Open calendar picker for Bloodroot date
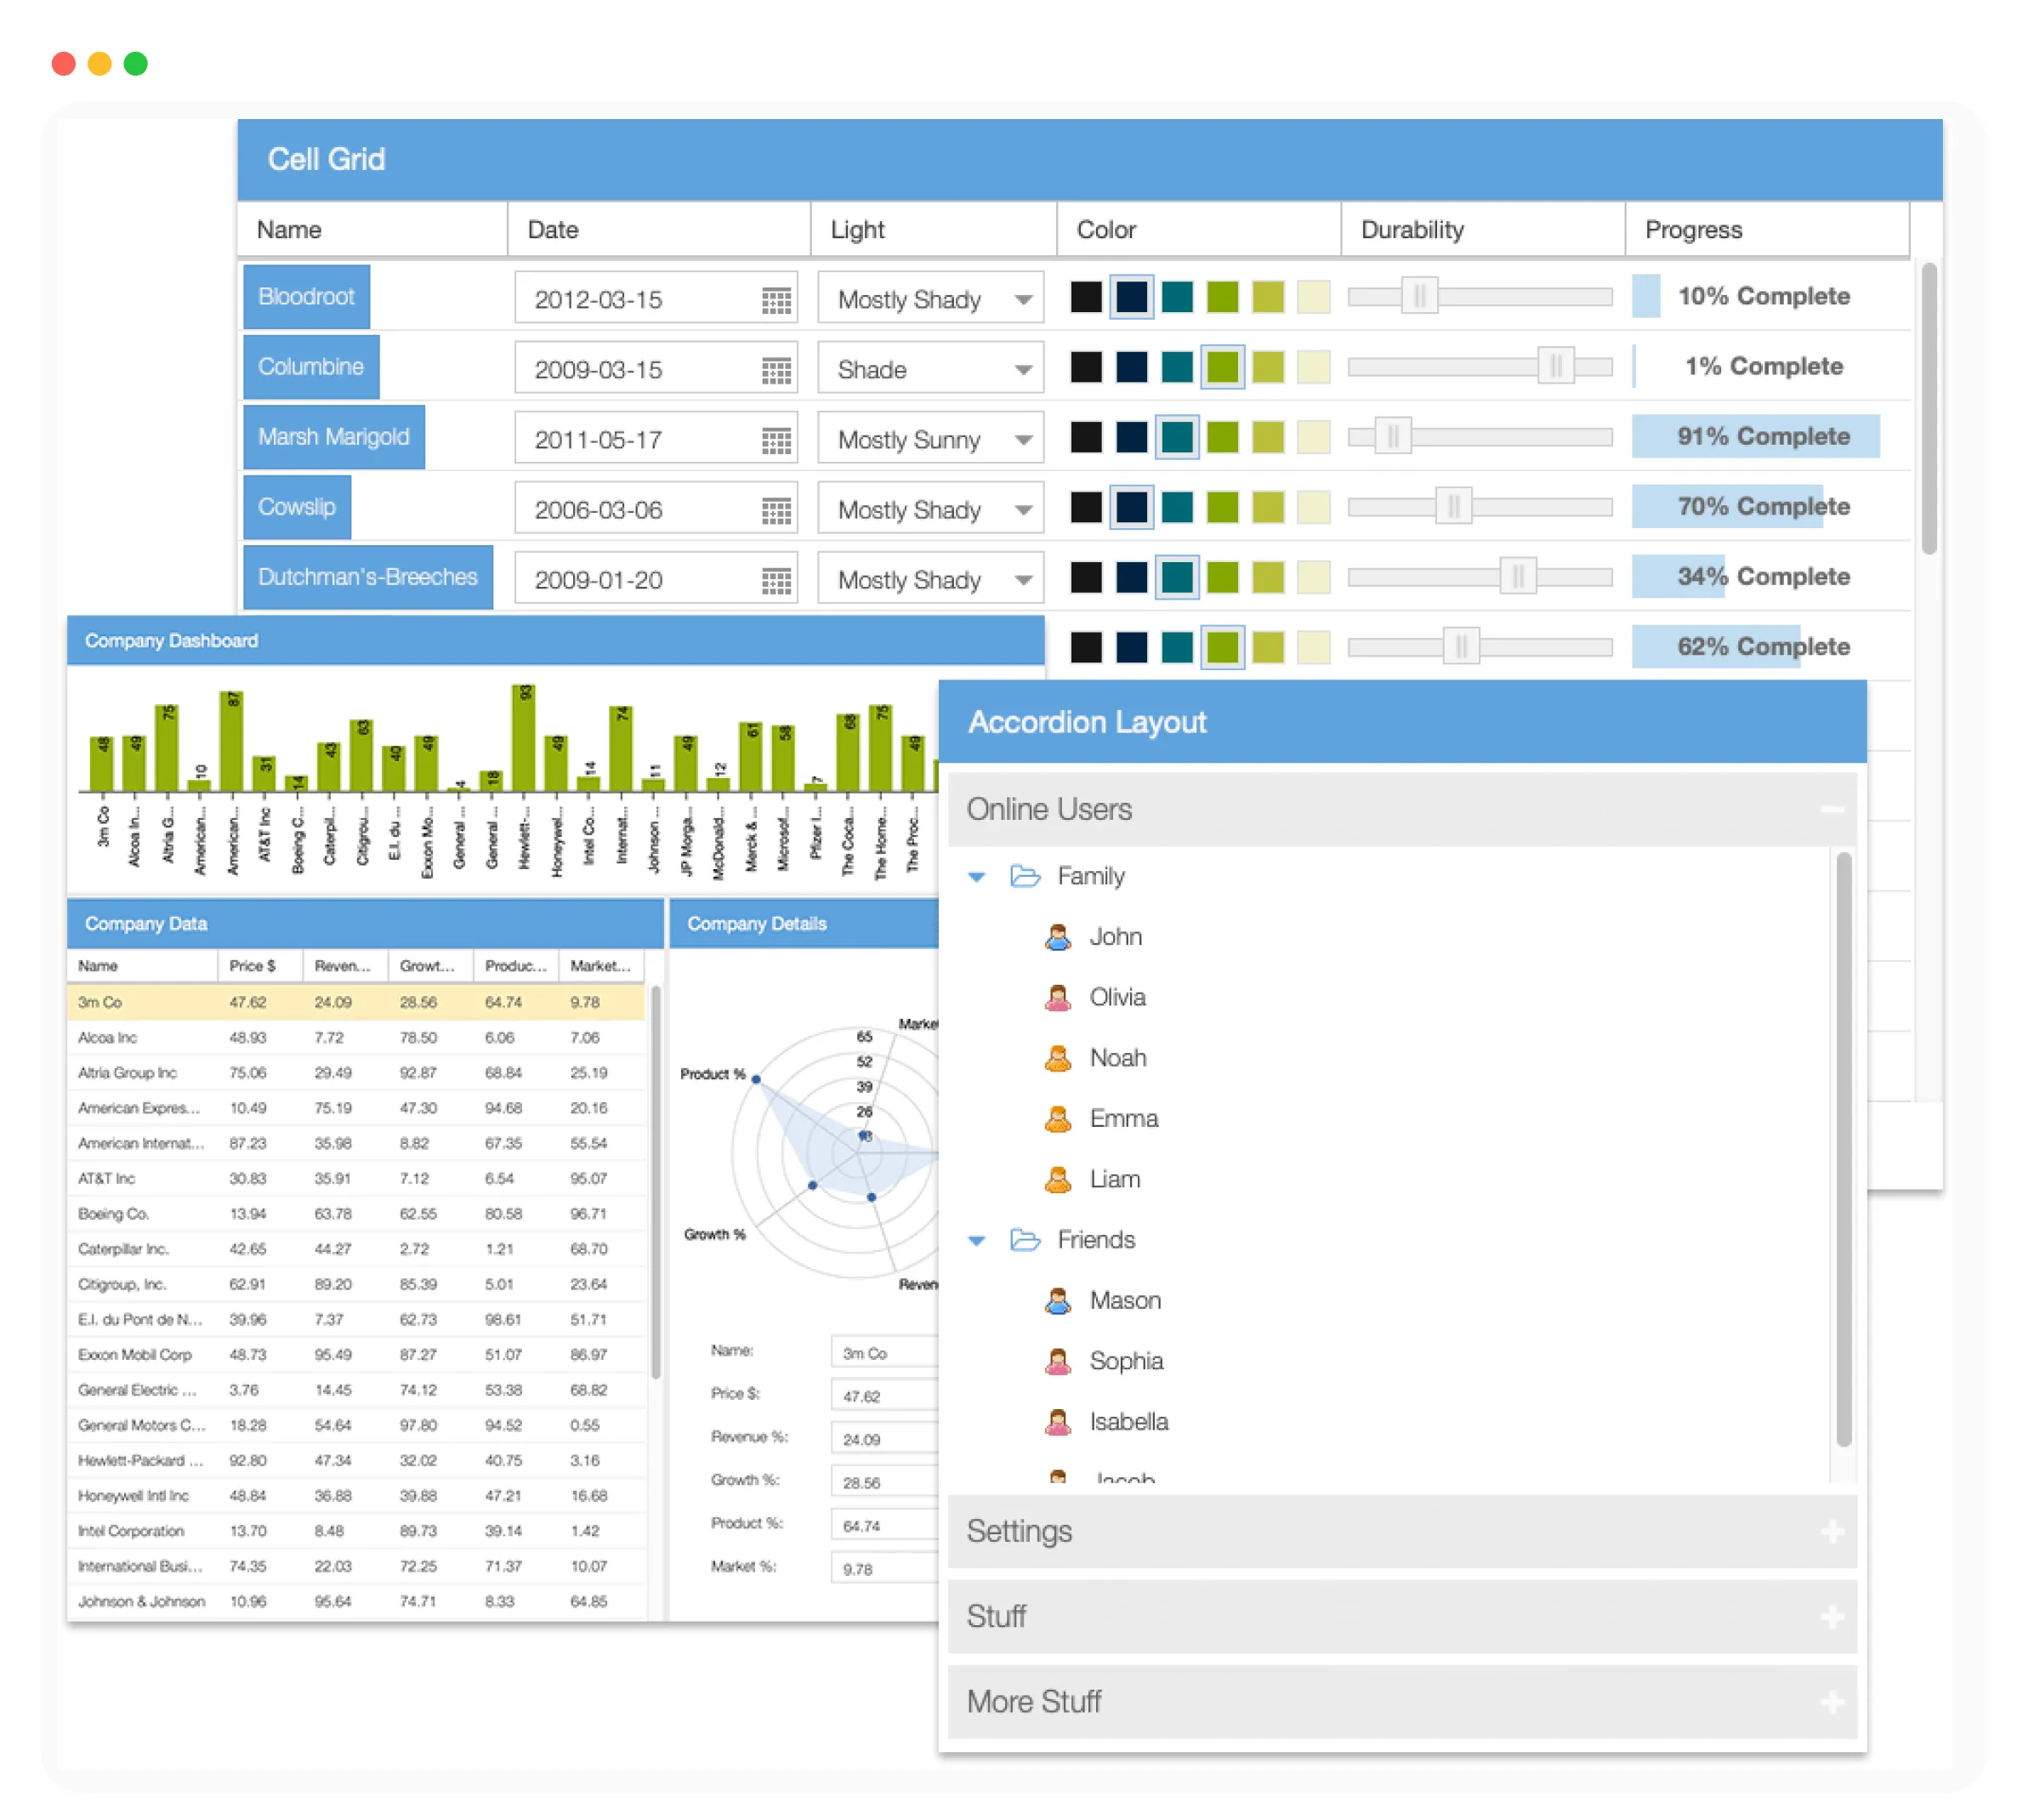Viewport: 2034px width, 1820px height. [x=776, y=300]
